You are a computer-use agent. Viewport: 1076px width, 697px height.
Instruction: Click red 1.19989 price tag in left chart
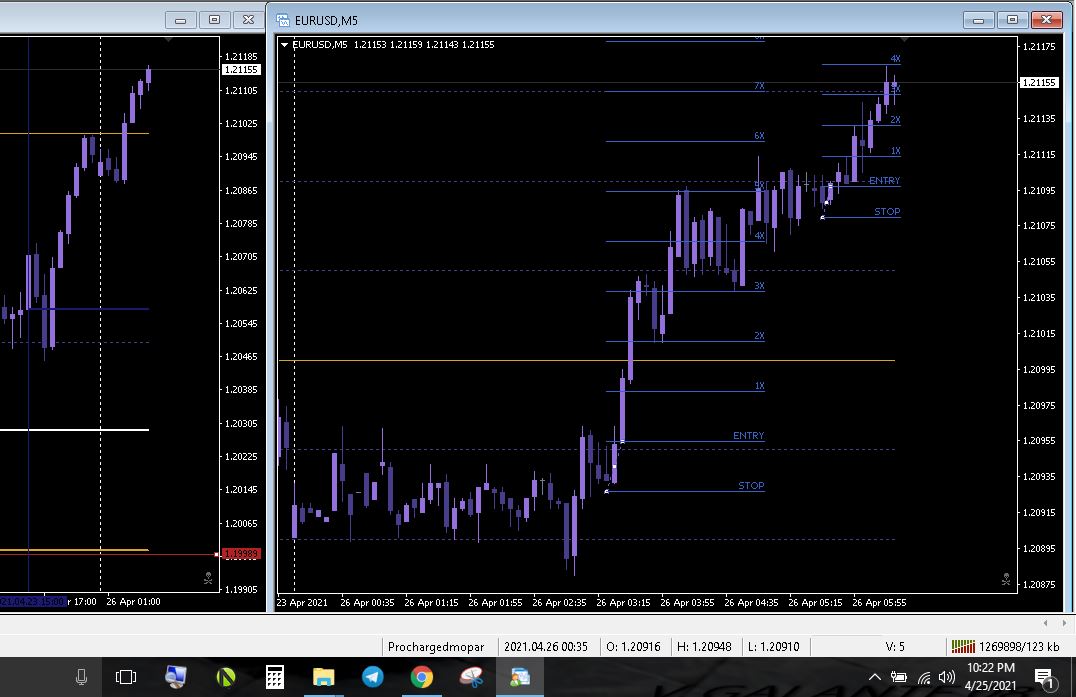coord(241,554)
